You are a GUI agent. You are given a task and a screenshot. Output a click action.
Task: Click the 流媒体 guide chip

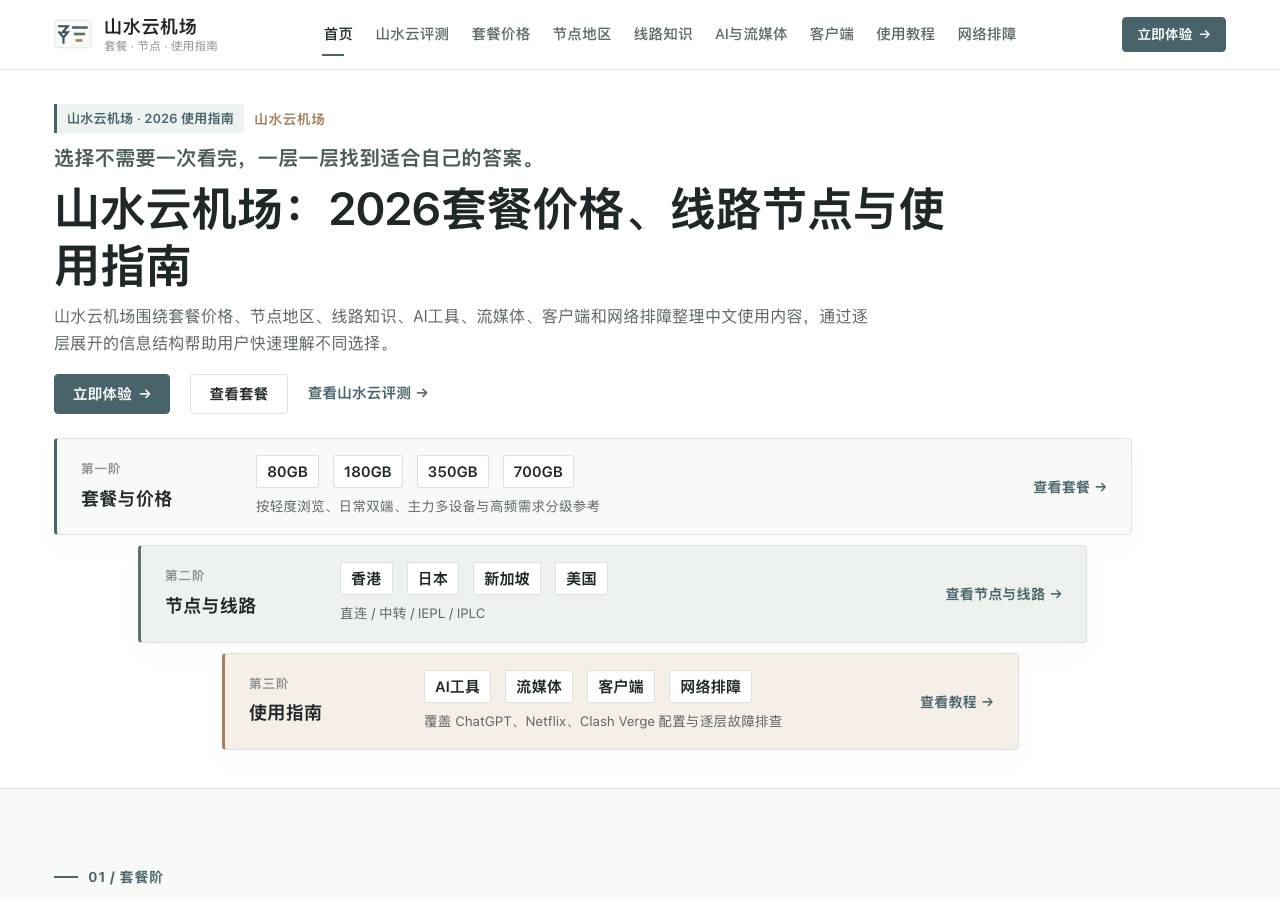click(539, 687)
